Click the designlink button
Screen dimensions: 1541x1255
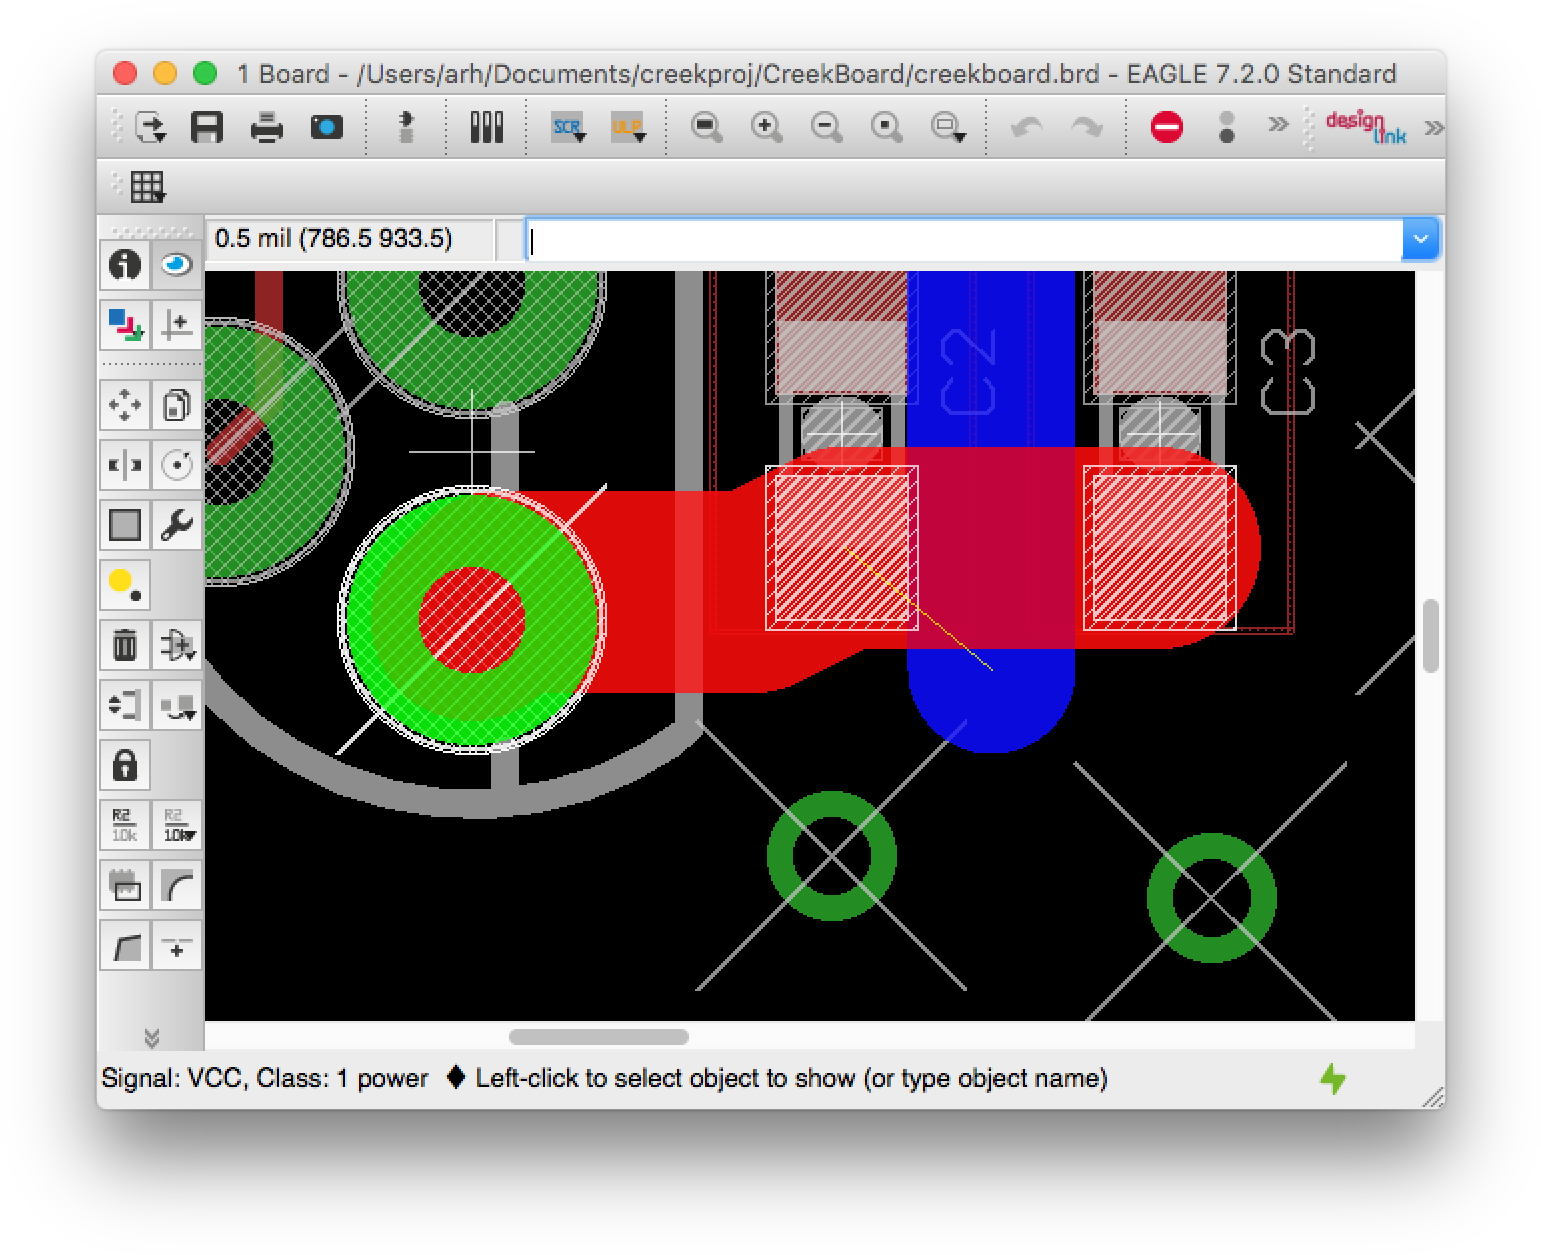1365,128
